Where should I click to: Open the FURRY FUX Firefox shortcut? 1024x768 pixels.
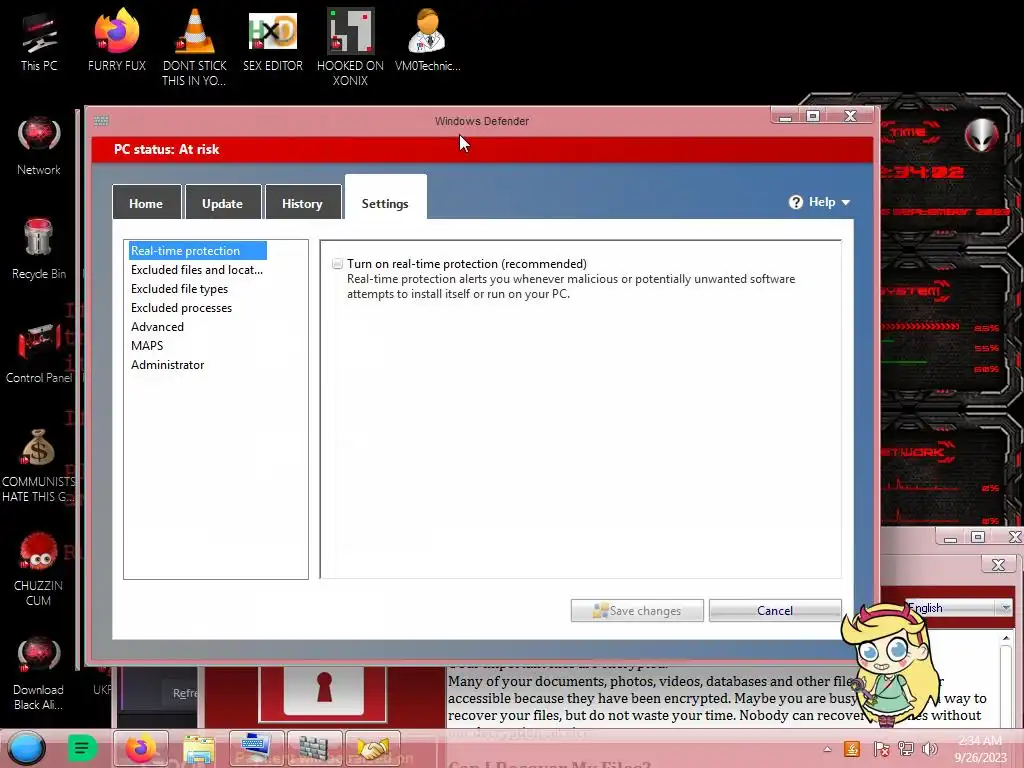(x=116, y=42)
